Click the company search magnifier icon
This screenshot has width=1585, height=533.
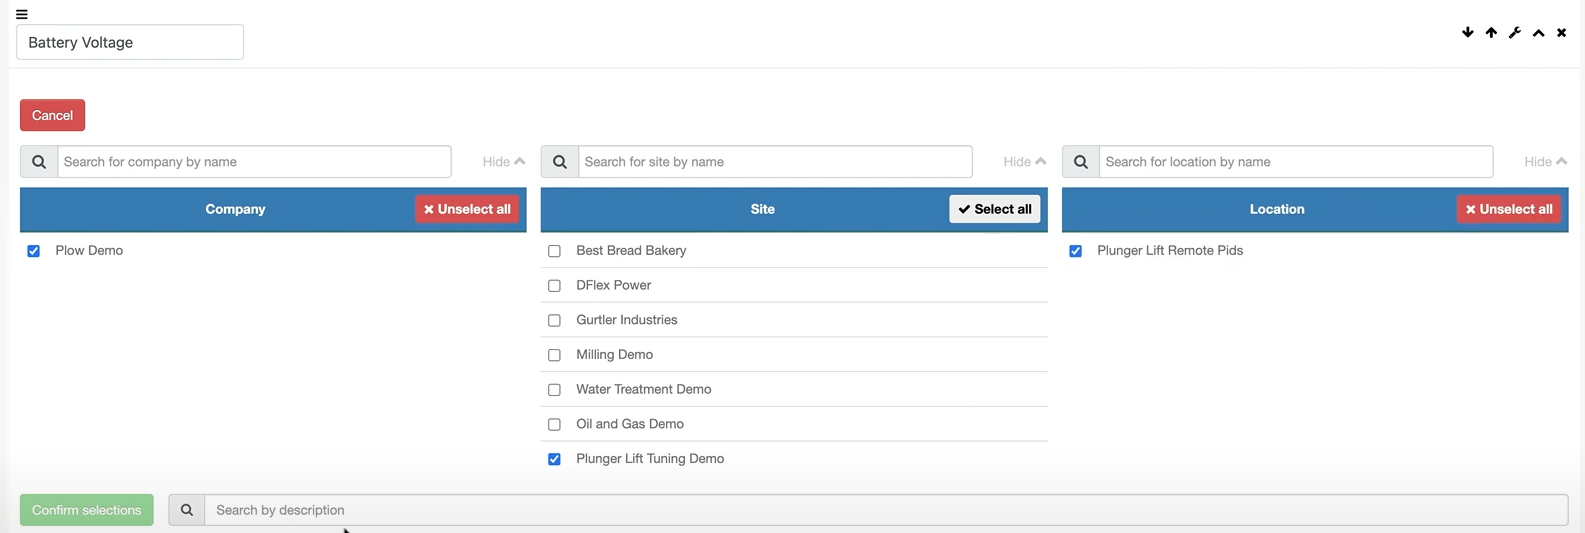click(39, 162)
